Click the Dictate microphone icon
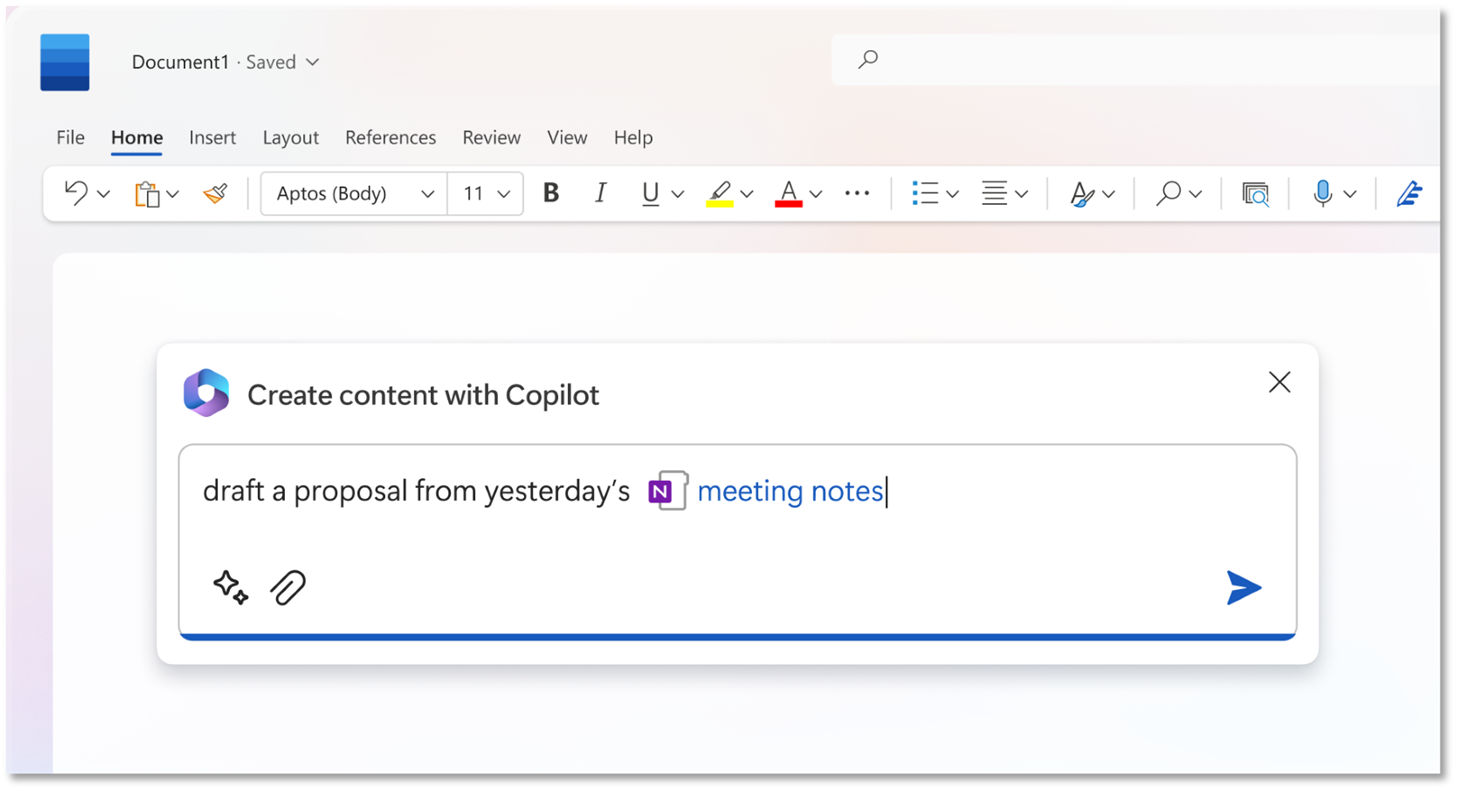 point(1323,193)
